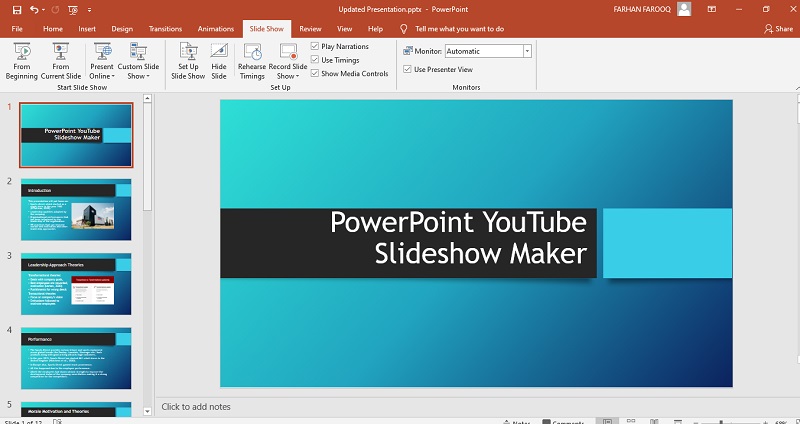Select the Slide Show tab
Image resolution: width=800 pixels, height=424 pixels.
click(x=267, y=29)
